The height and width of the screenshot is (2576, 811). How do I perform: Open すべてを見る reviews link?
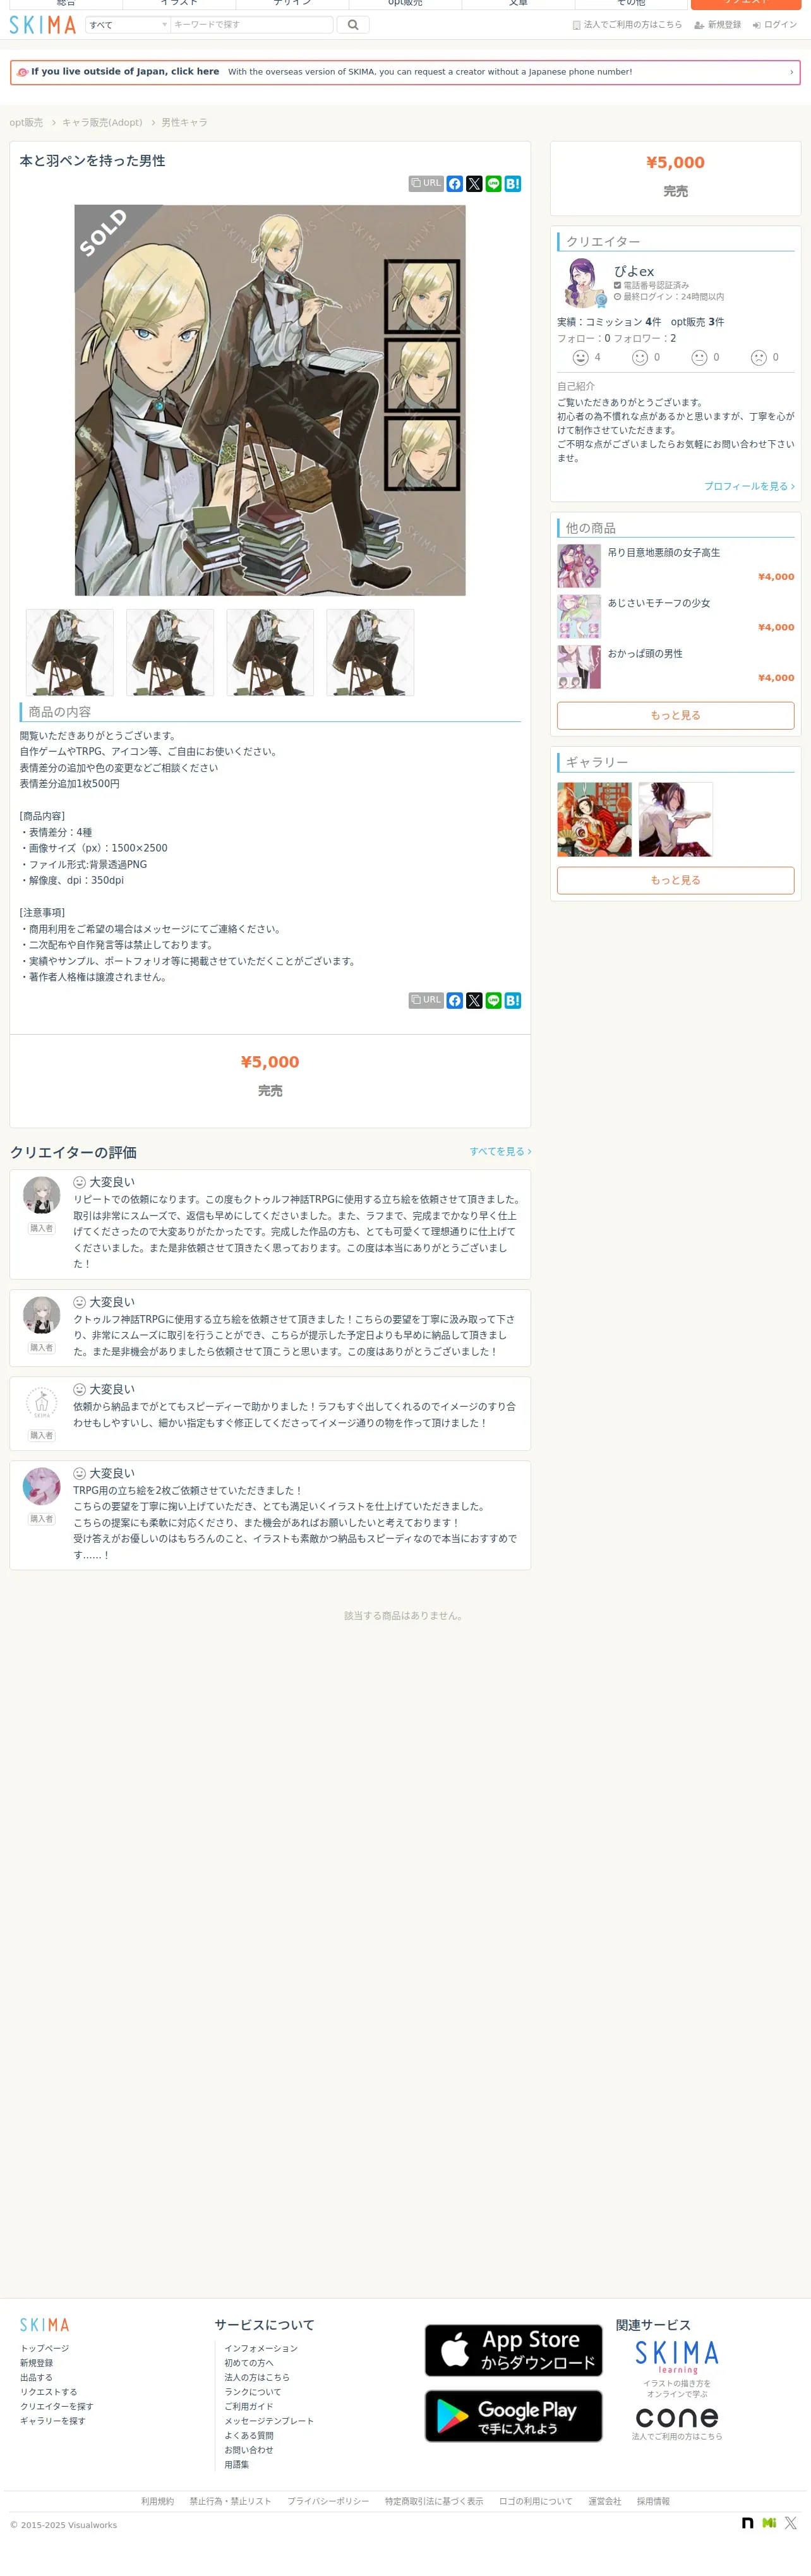click(x=500, y=1152)
